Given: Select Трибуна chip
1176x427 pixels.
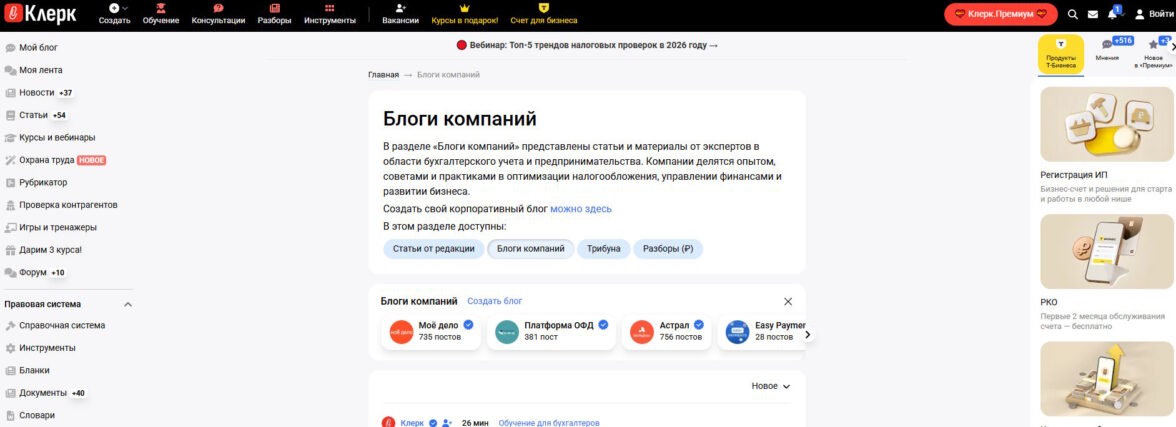Looking at the screenshot, I should point(604,249).
